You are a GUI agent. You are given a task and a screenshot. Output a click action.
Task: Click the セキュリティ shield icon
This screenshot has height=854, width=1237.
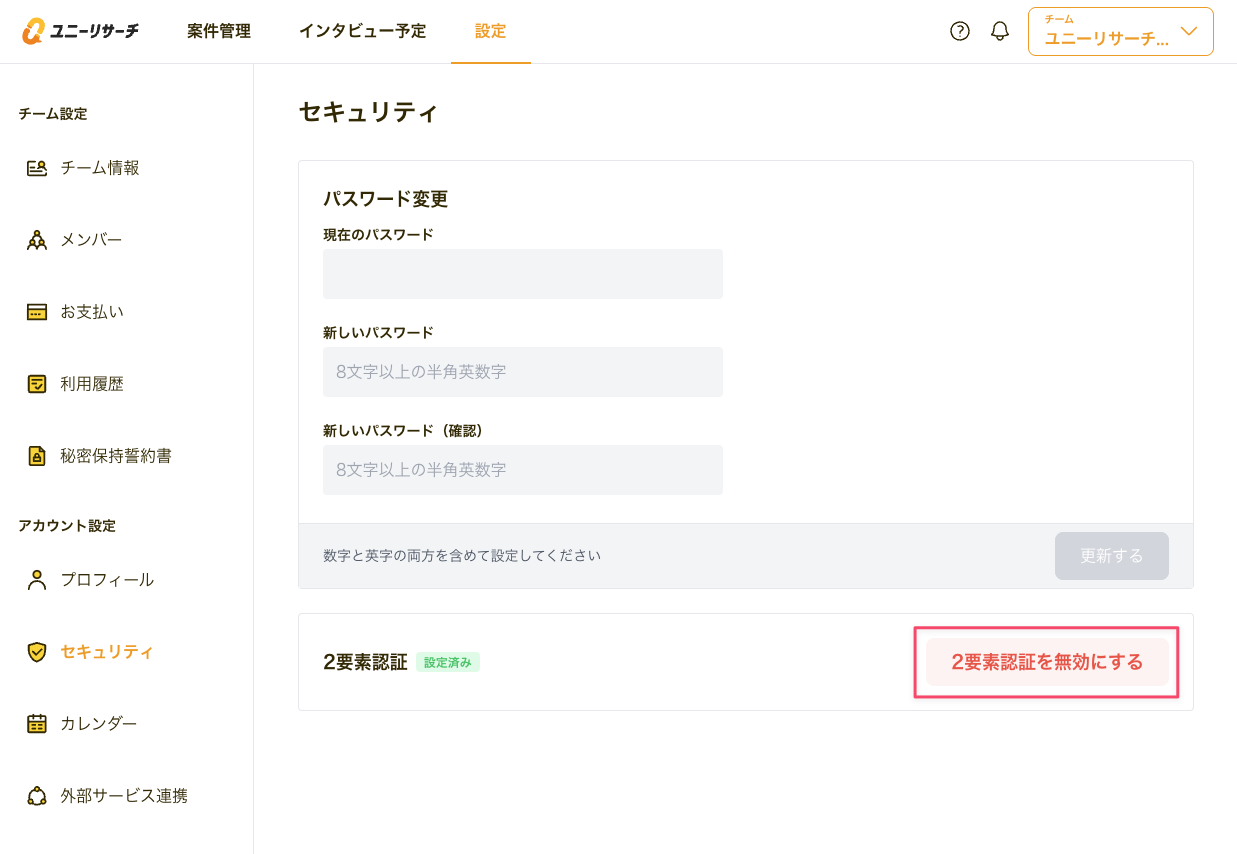(x=37, y=652)
